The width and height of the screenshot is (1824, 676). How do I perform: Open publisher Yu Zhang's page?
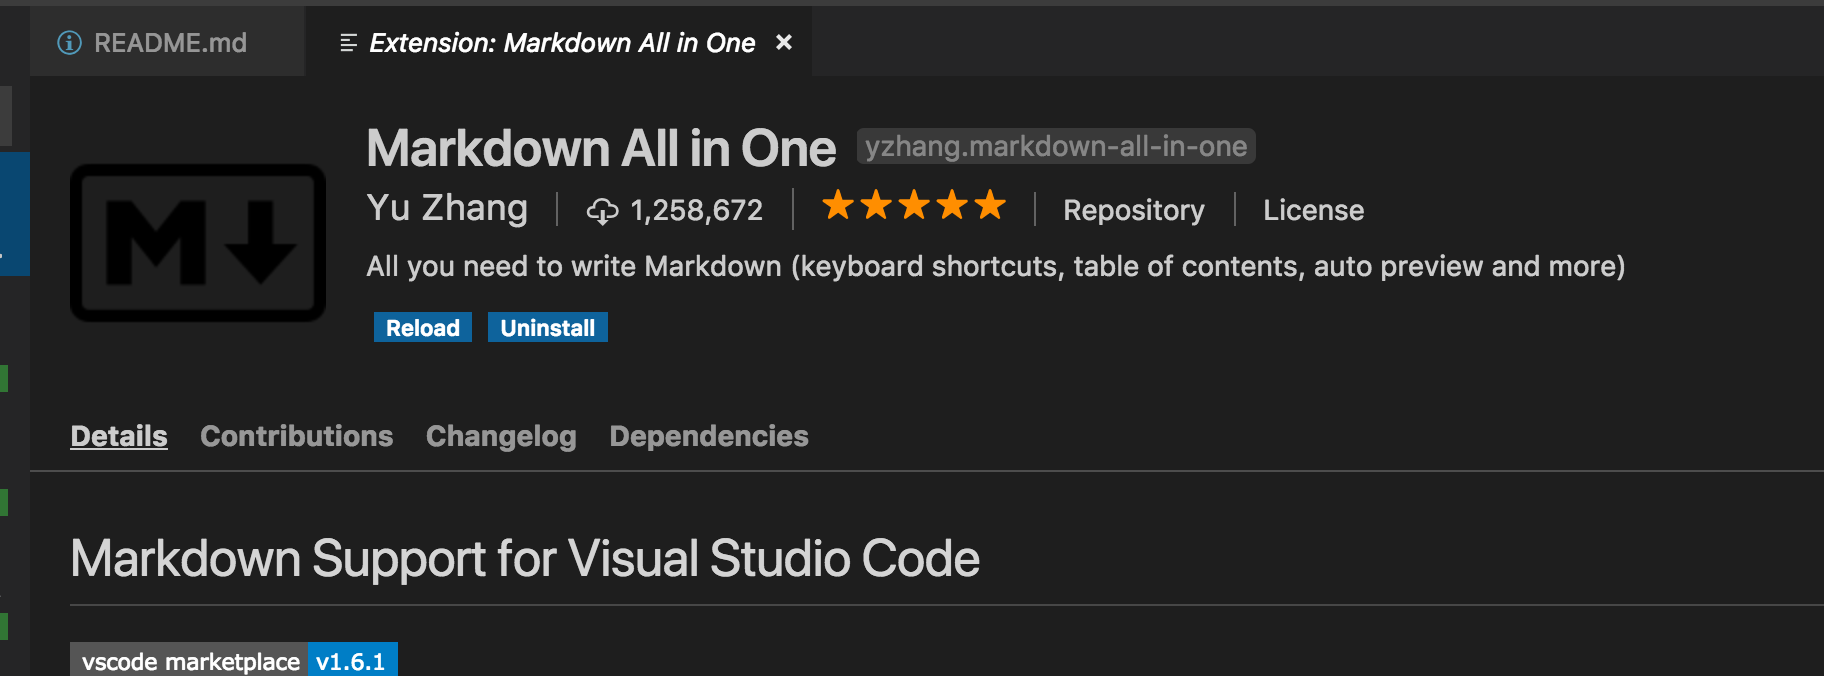[447, 208]
